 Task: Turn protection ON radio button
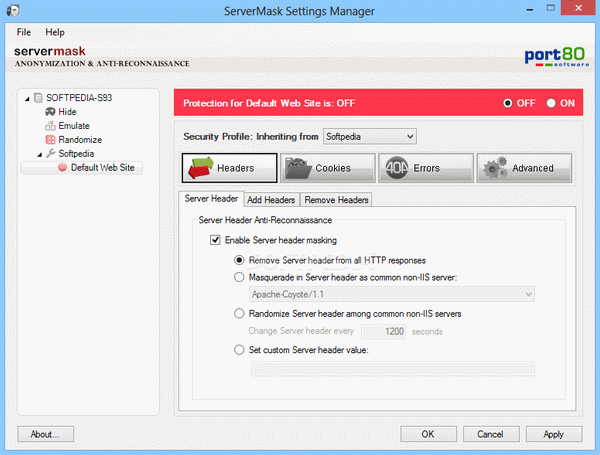point(551,103)
